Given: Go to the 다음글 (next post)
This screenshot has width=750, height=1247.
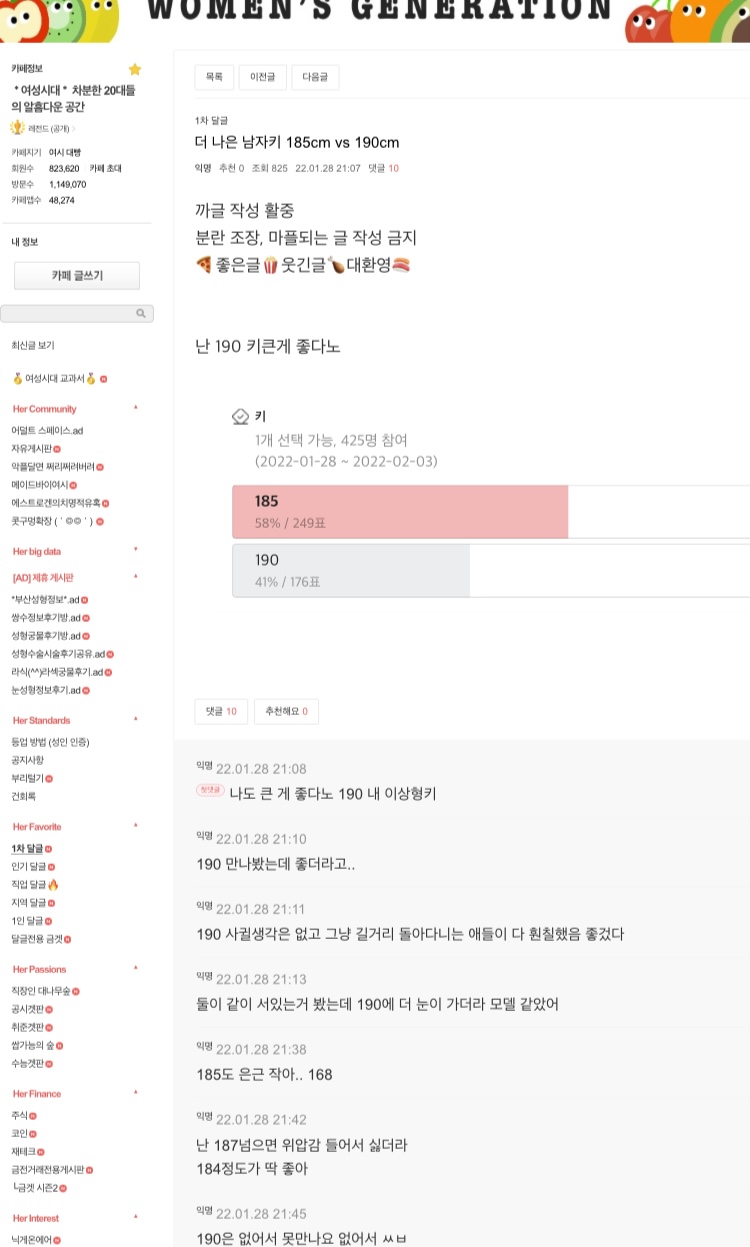Looking at the screenshot, I should pyautogui.click(x=316, y=77).
